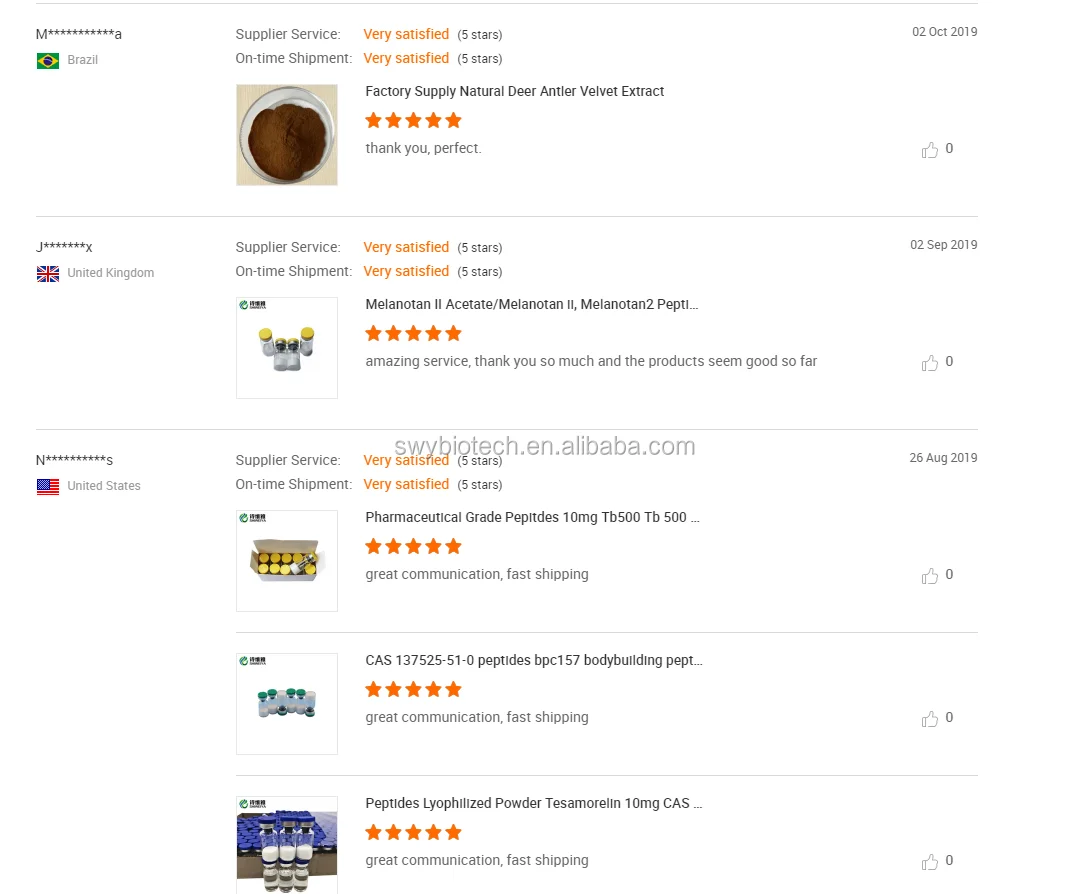
Task: Click the United States flag icon
Action: click(x=48, y=487)
